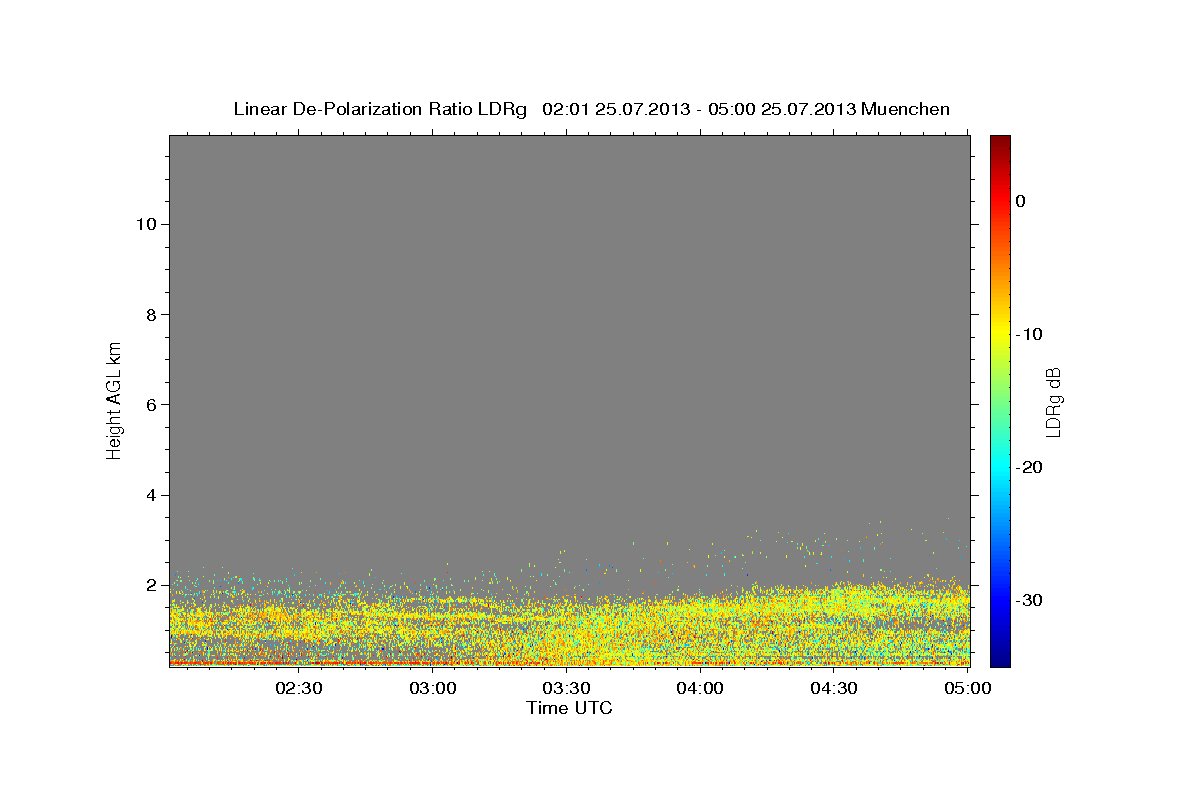Click the colorbar value '-10'
Screen dimensions: 1200x800
(1030, 334)
